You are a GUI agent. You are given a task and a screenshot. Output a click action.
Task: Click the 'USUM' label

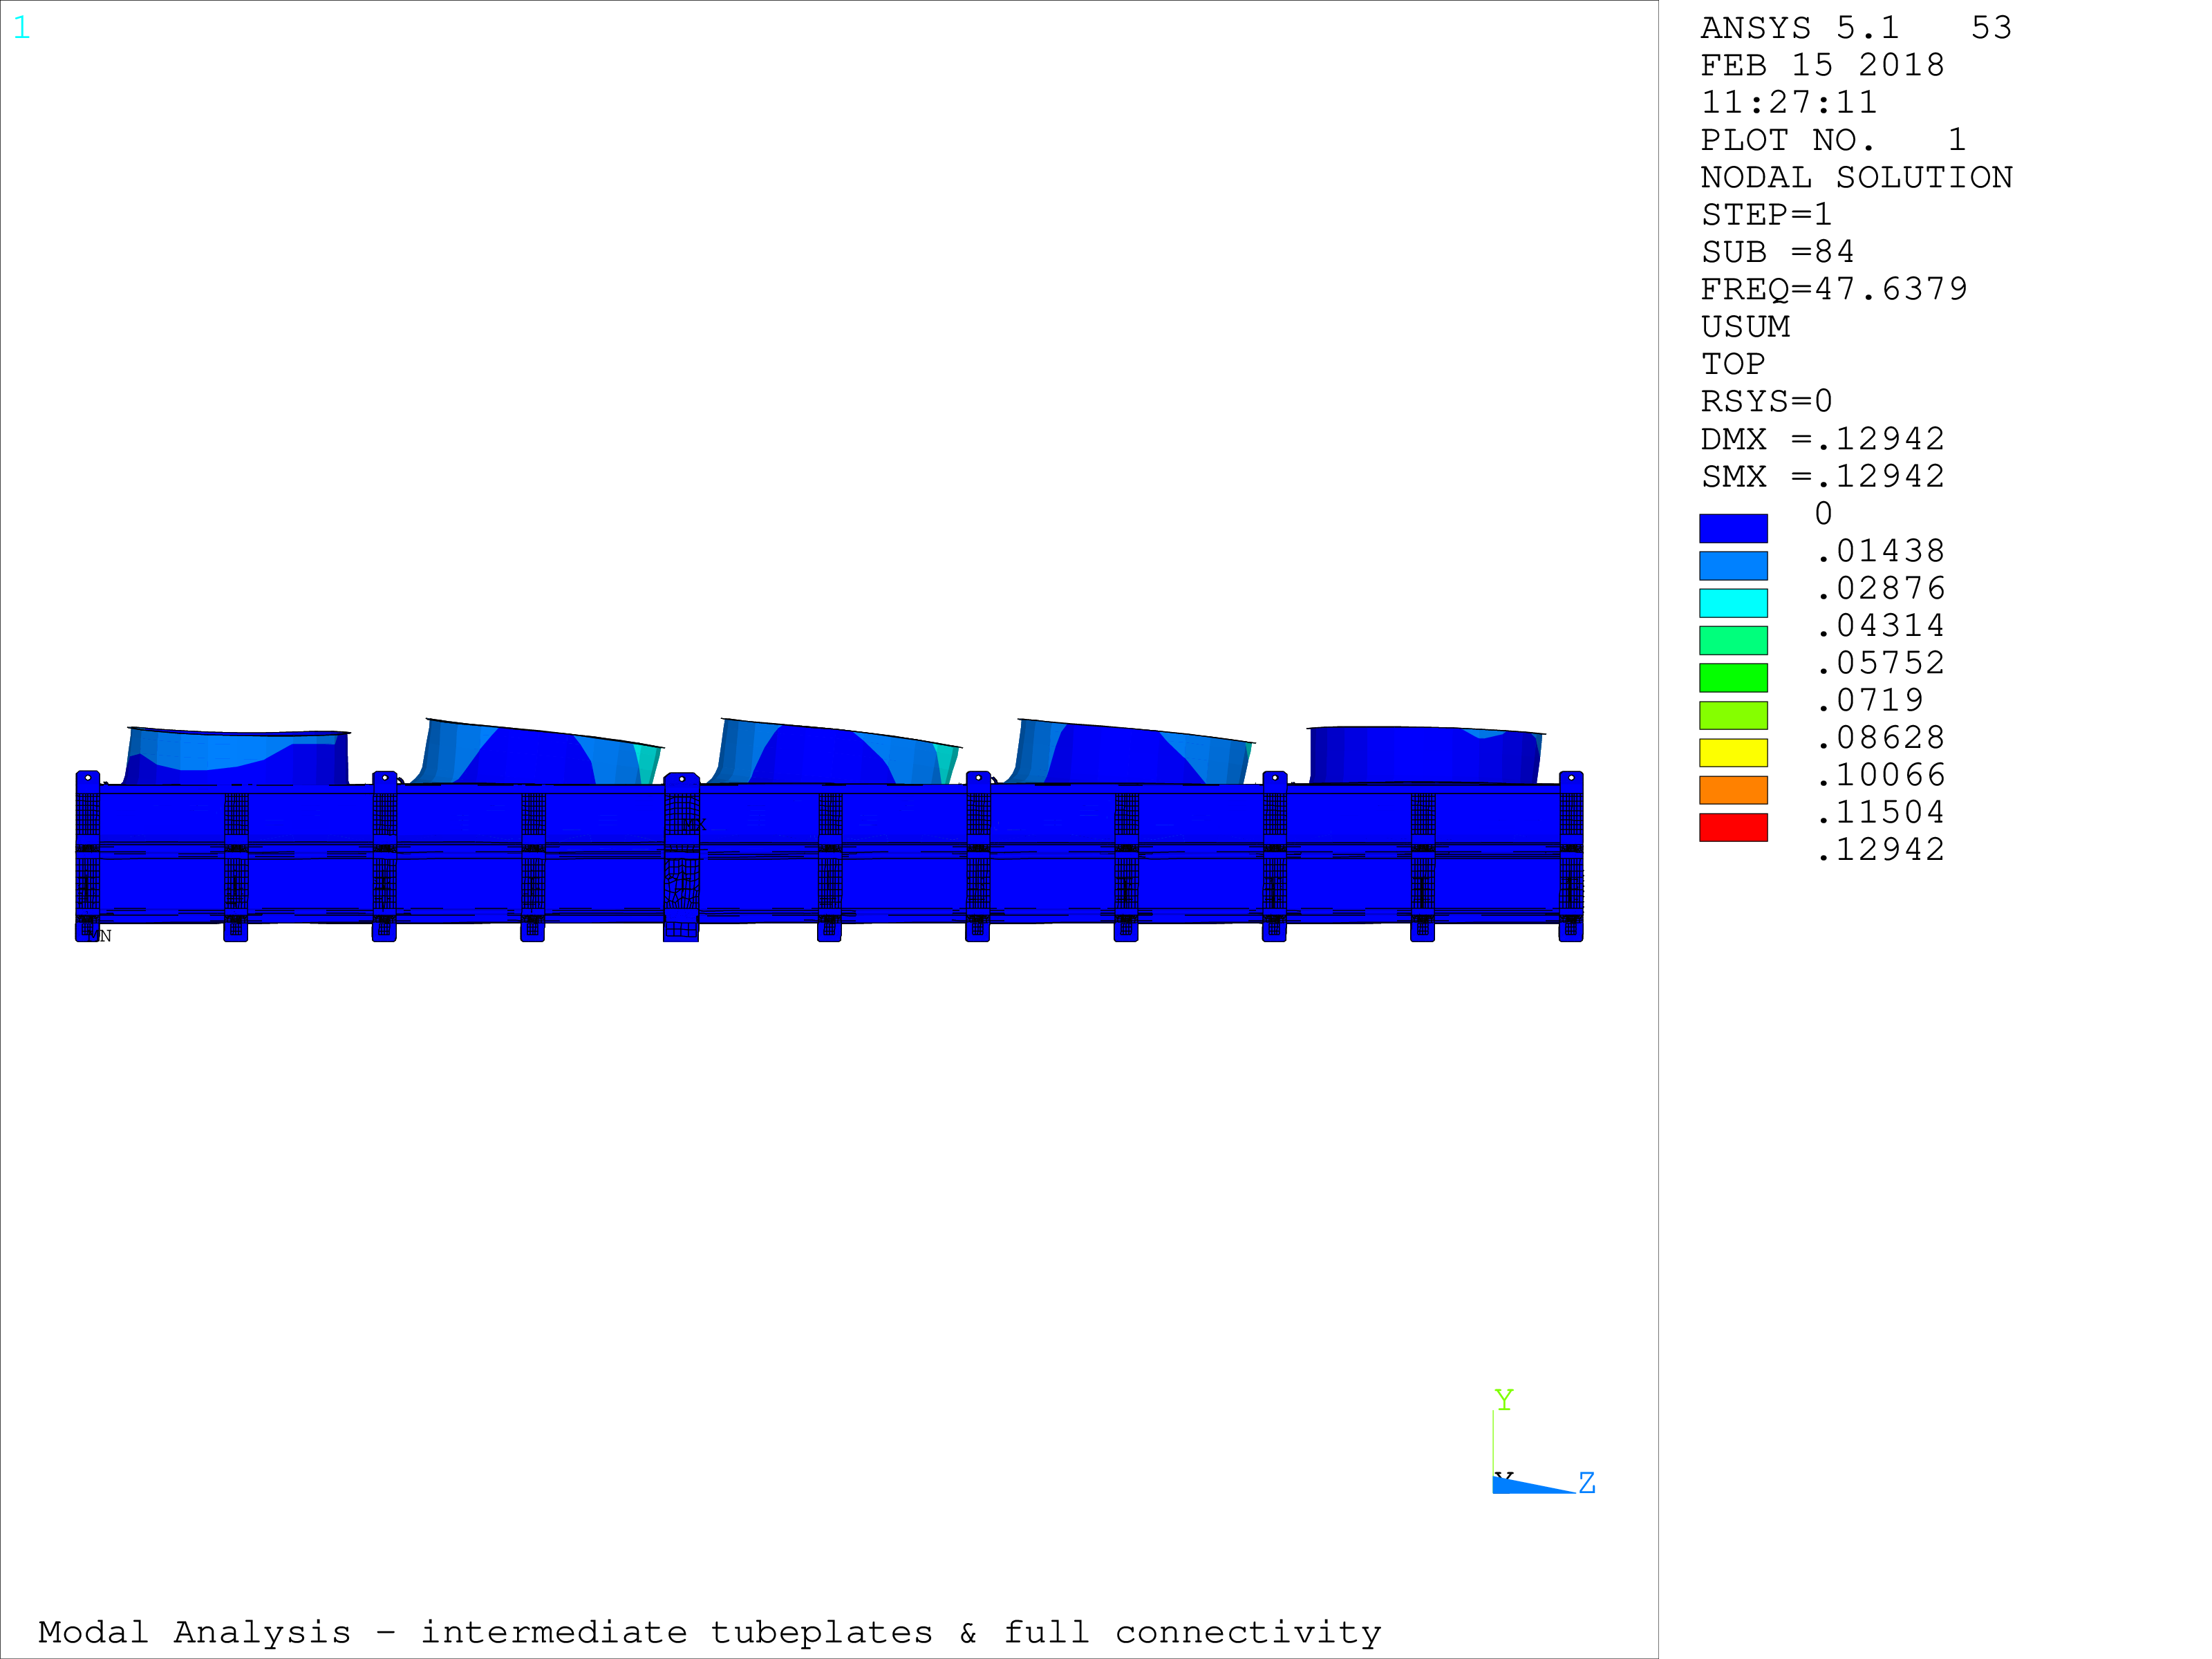pyautogui.click(x=1745, y=327)
